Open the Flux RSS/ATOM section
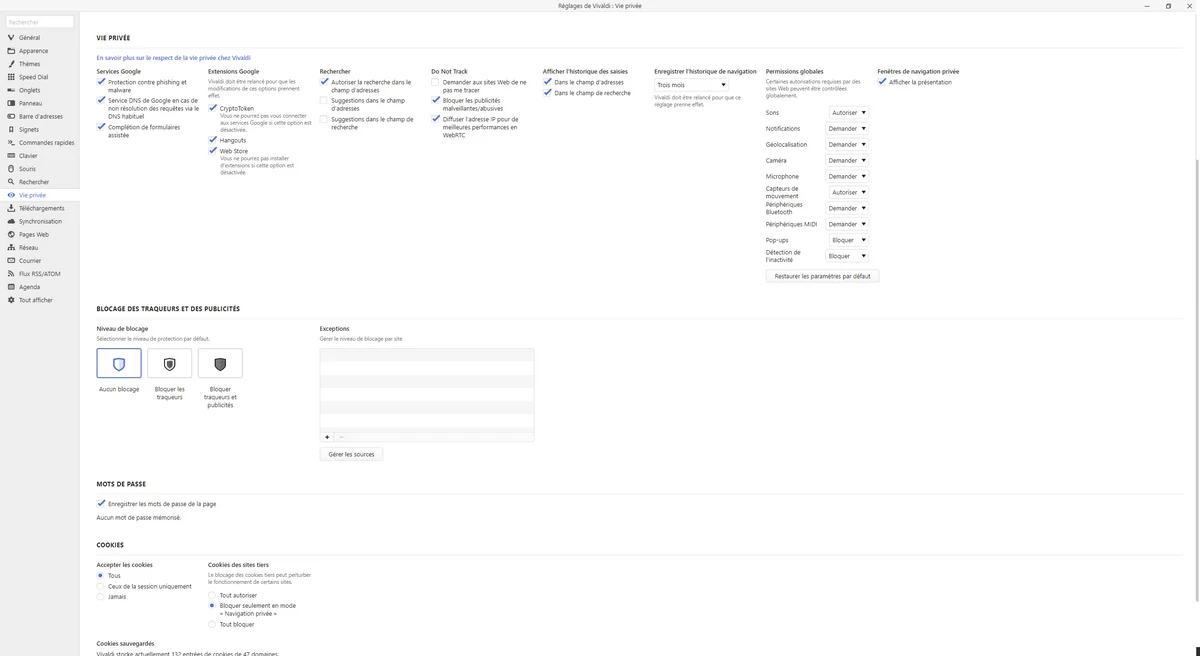This screenshot has height=656, width=1200. click(39, 274)
